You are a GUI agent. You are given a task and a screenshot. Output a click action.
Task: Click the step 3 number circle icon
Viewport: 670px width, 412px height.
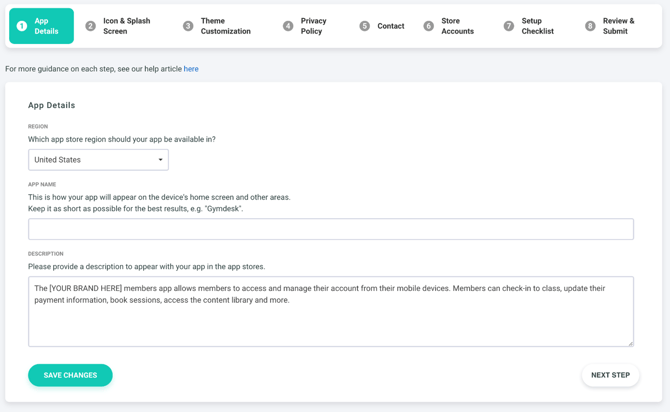pos(188,26)
